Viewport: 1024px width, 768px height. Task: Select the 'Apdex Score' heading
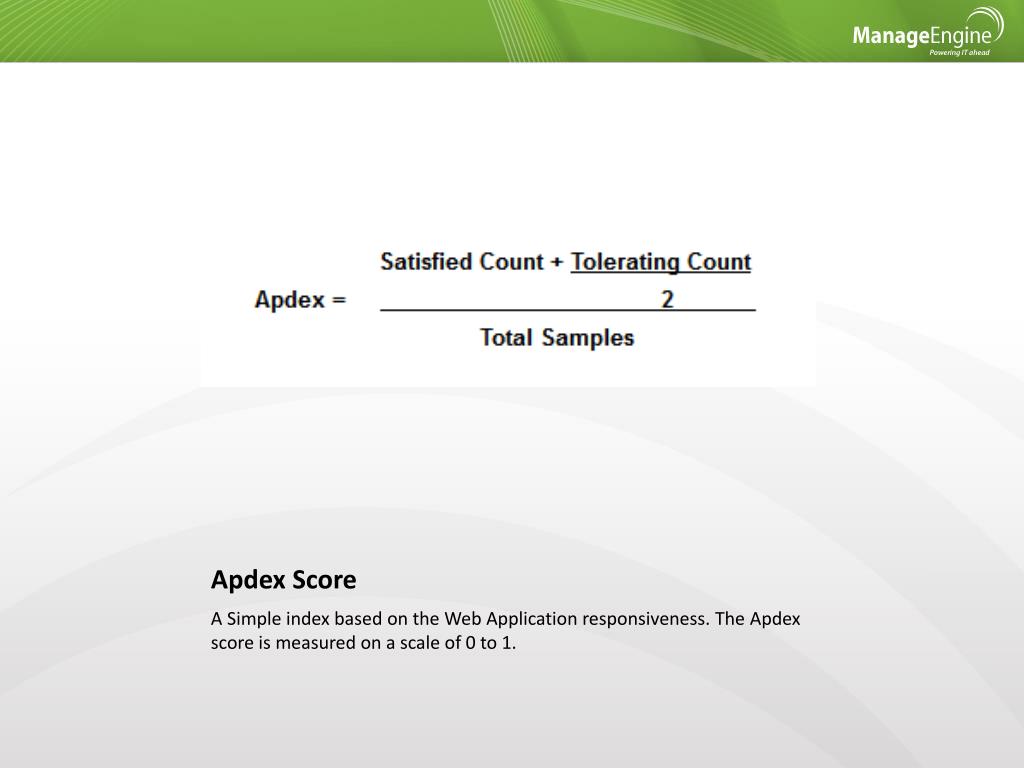(283, 580)
